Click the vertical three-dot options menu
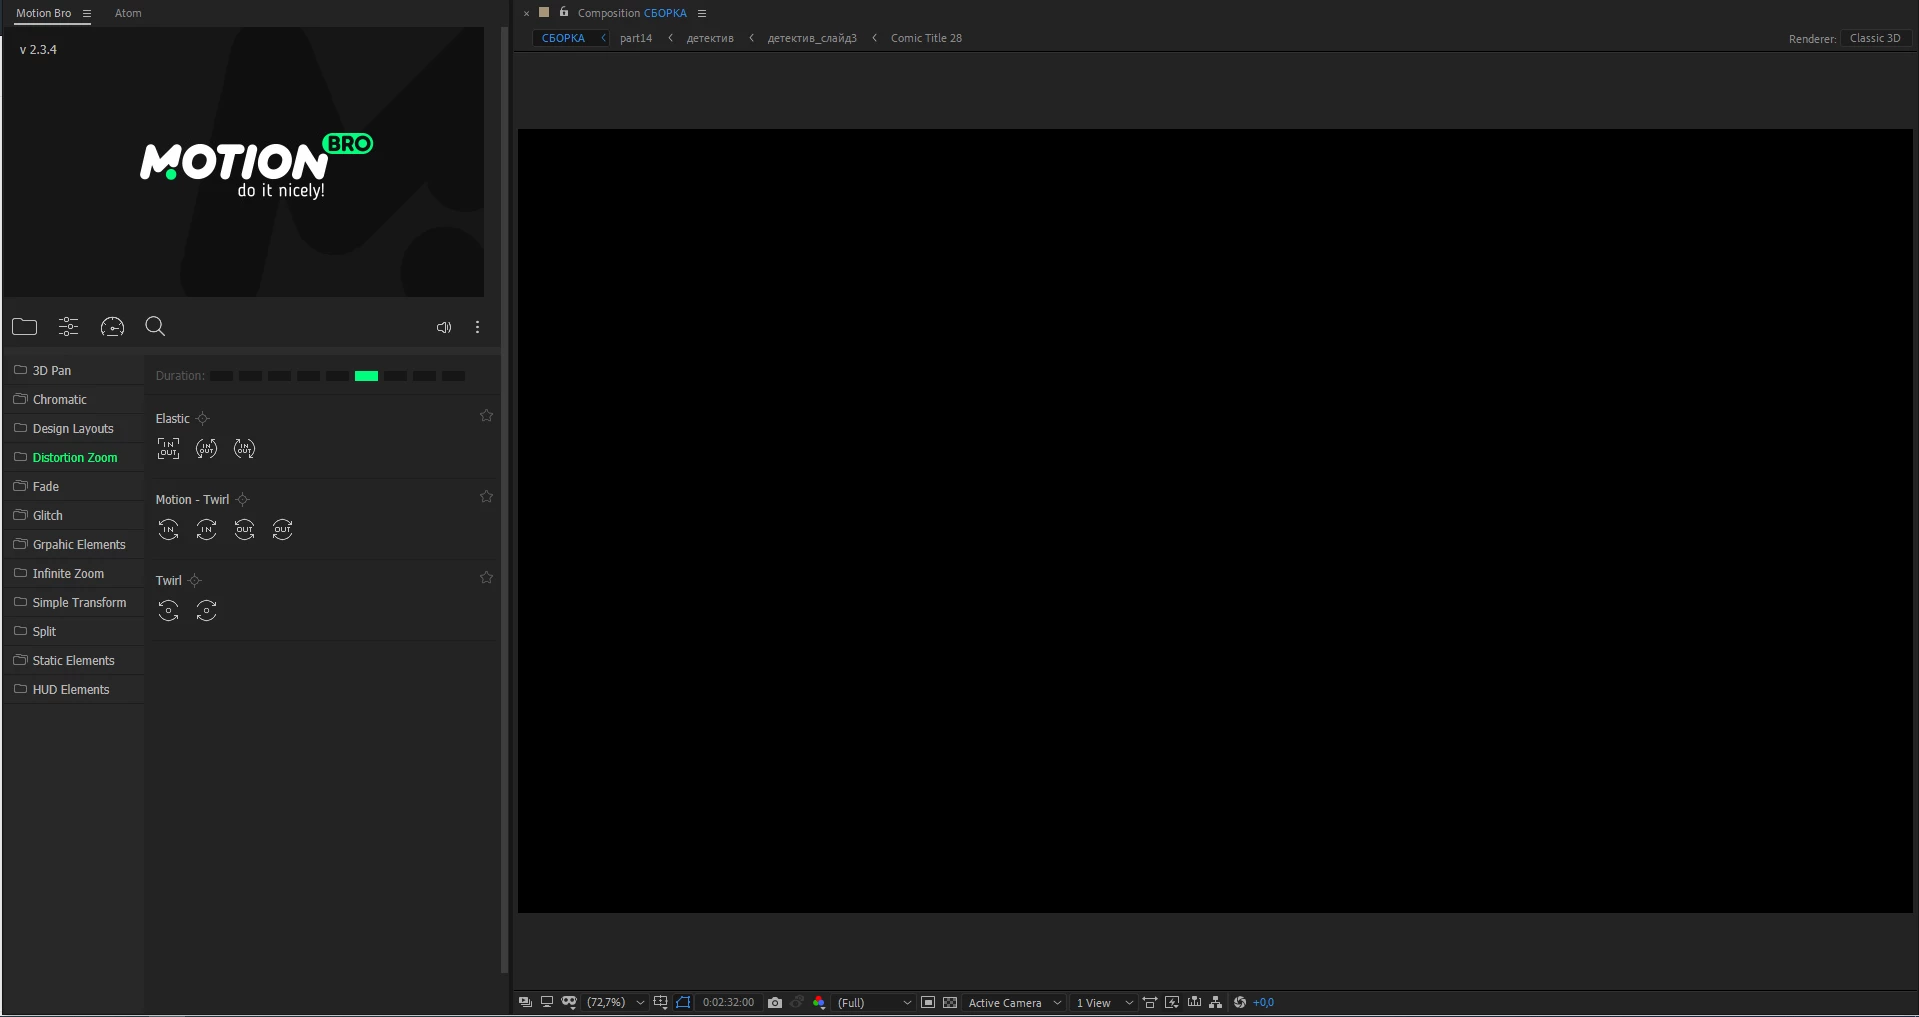1919x1017 pixels. coord(478,327)
